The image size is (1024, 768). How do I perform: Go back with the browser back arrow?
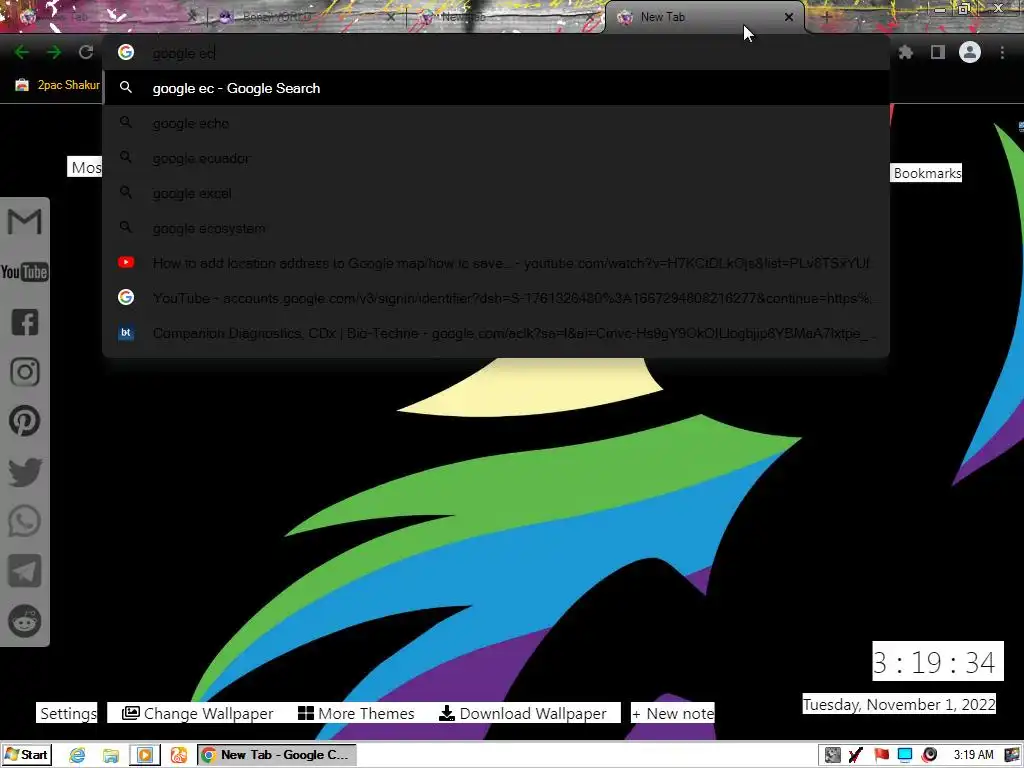tap(22, 52)
